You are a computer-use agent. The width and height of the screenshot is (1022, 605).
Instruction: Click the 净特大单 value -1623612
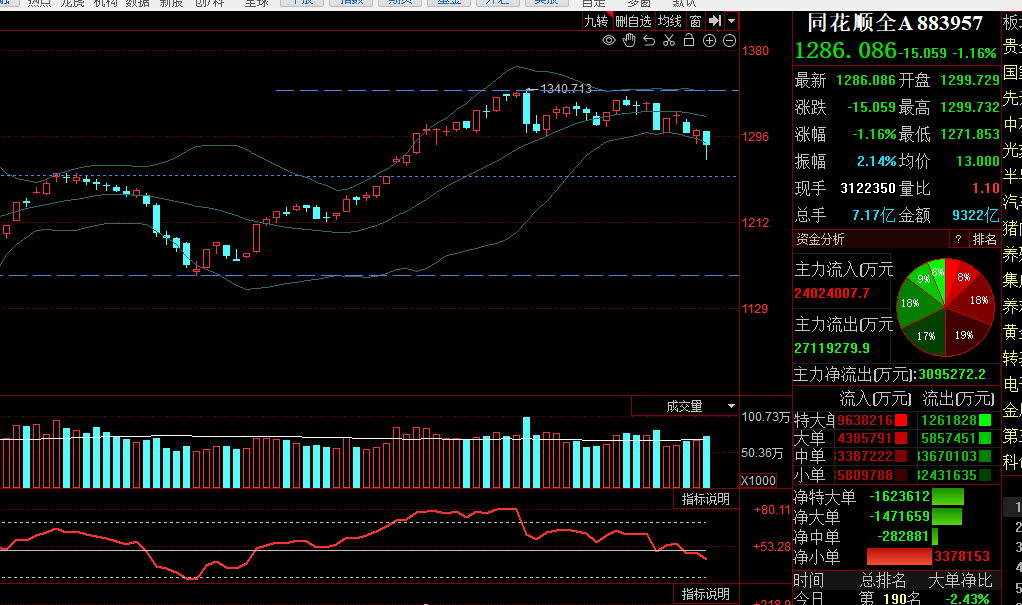tap(899, 497)
